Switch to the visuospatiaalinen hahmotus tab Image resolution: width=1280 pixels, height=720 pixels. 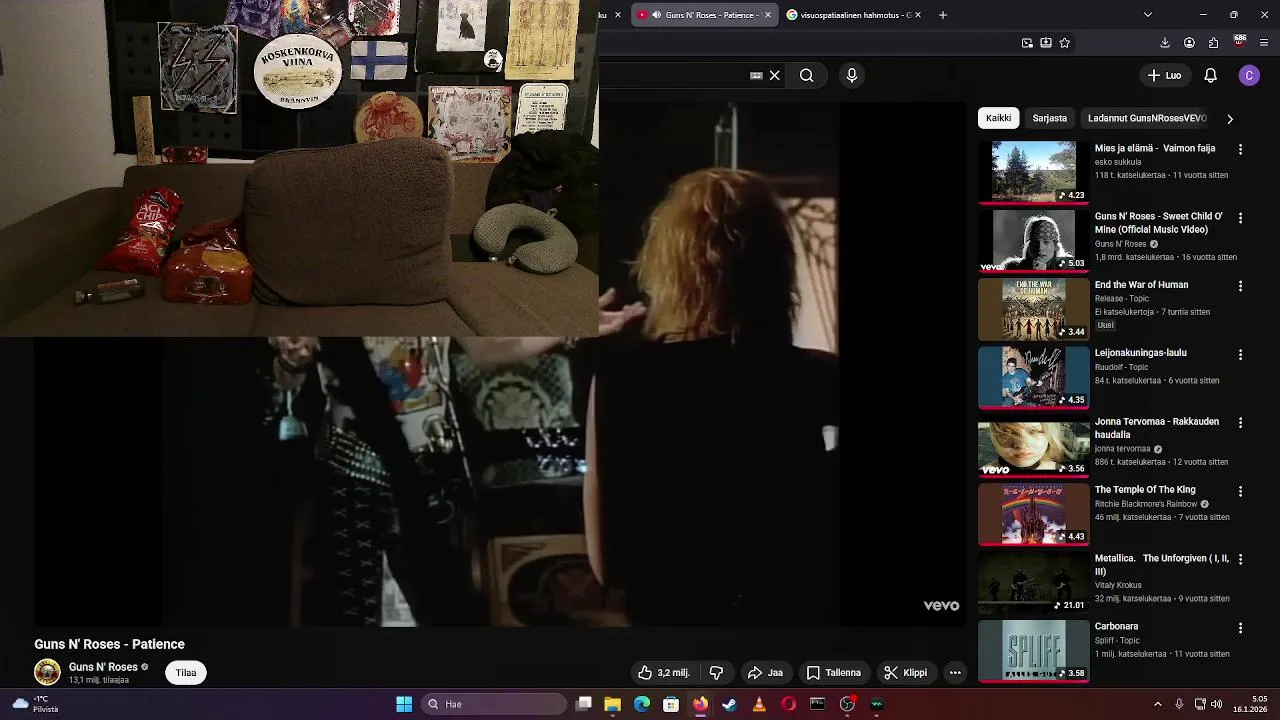pyautogui.click(x=853, y=15)
